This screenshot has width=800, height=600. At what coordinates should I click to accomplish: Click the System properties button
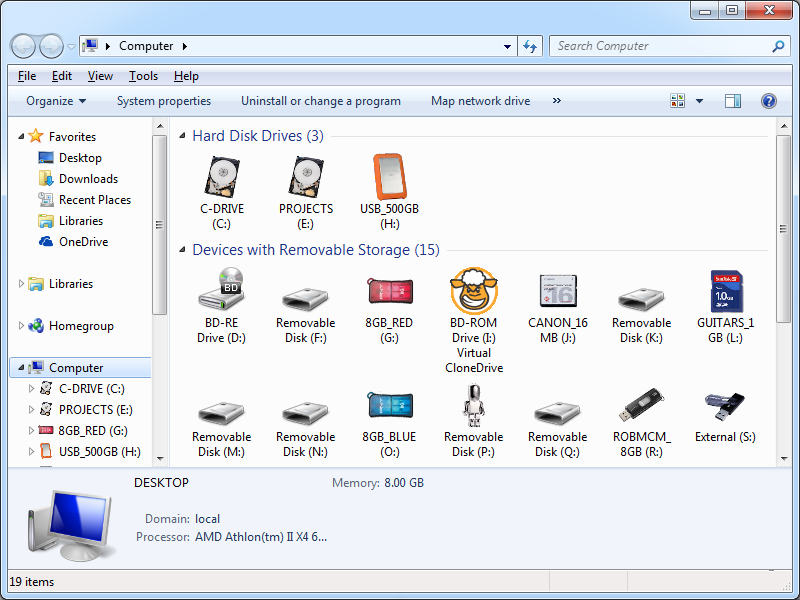click(x=164, y=101)
